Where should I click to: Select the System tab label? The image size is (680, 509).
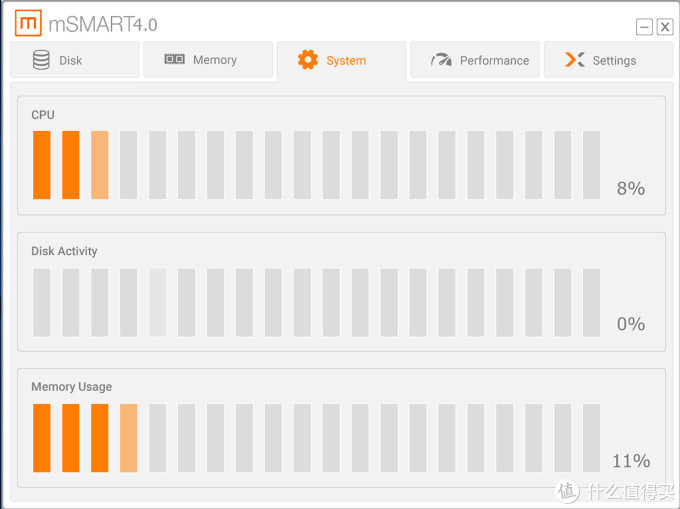346,60
